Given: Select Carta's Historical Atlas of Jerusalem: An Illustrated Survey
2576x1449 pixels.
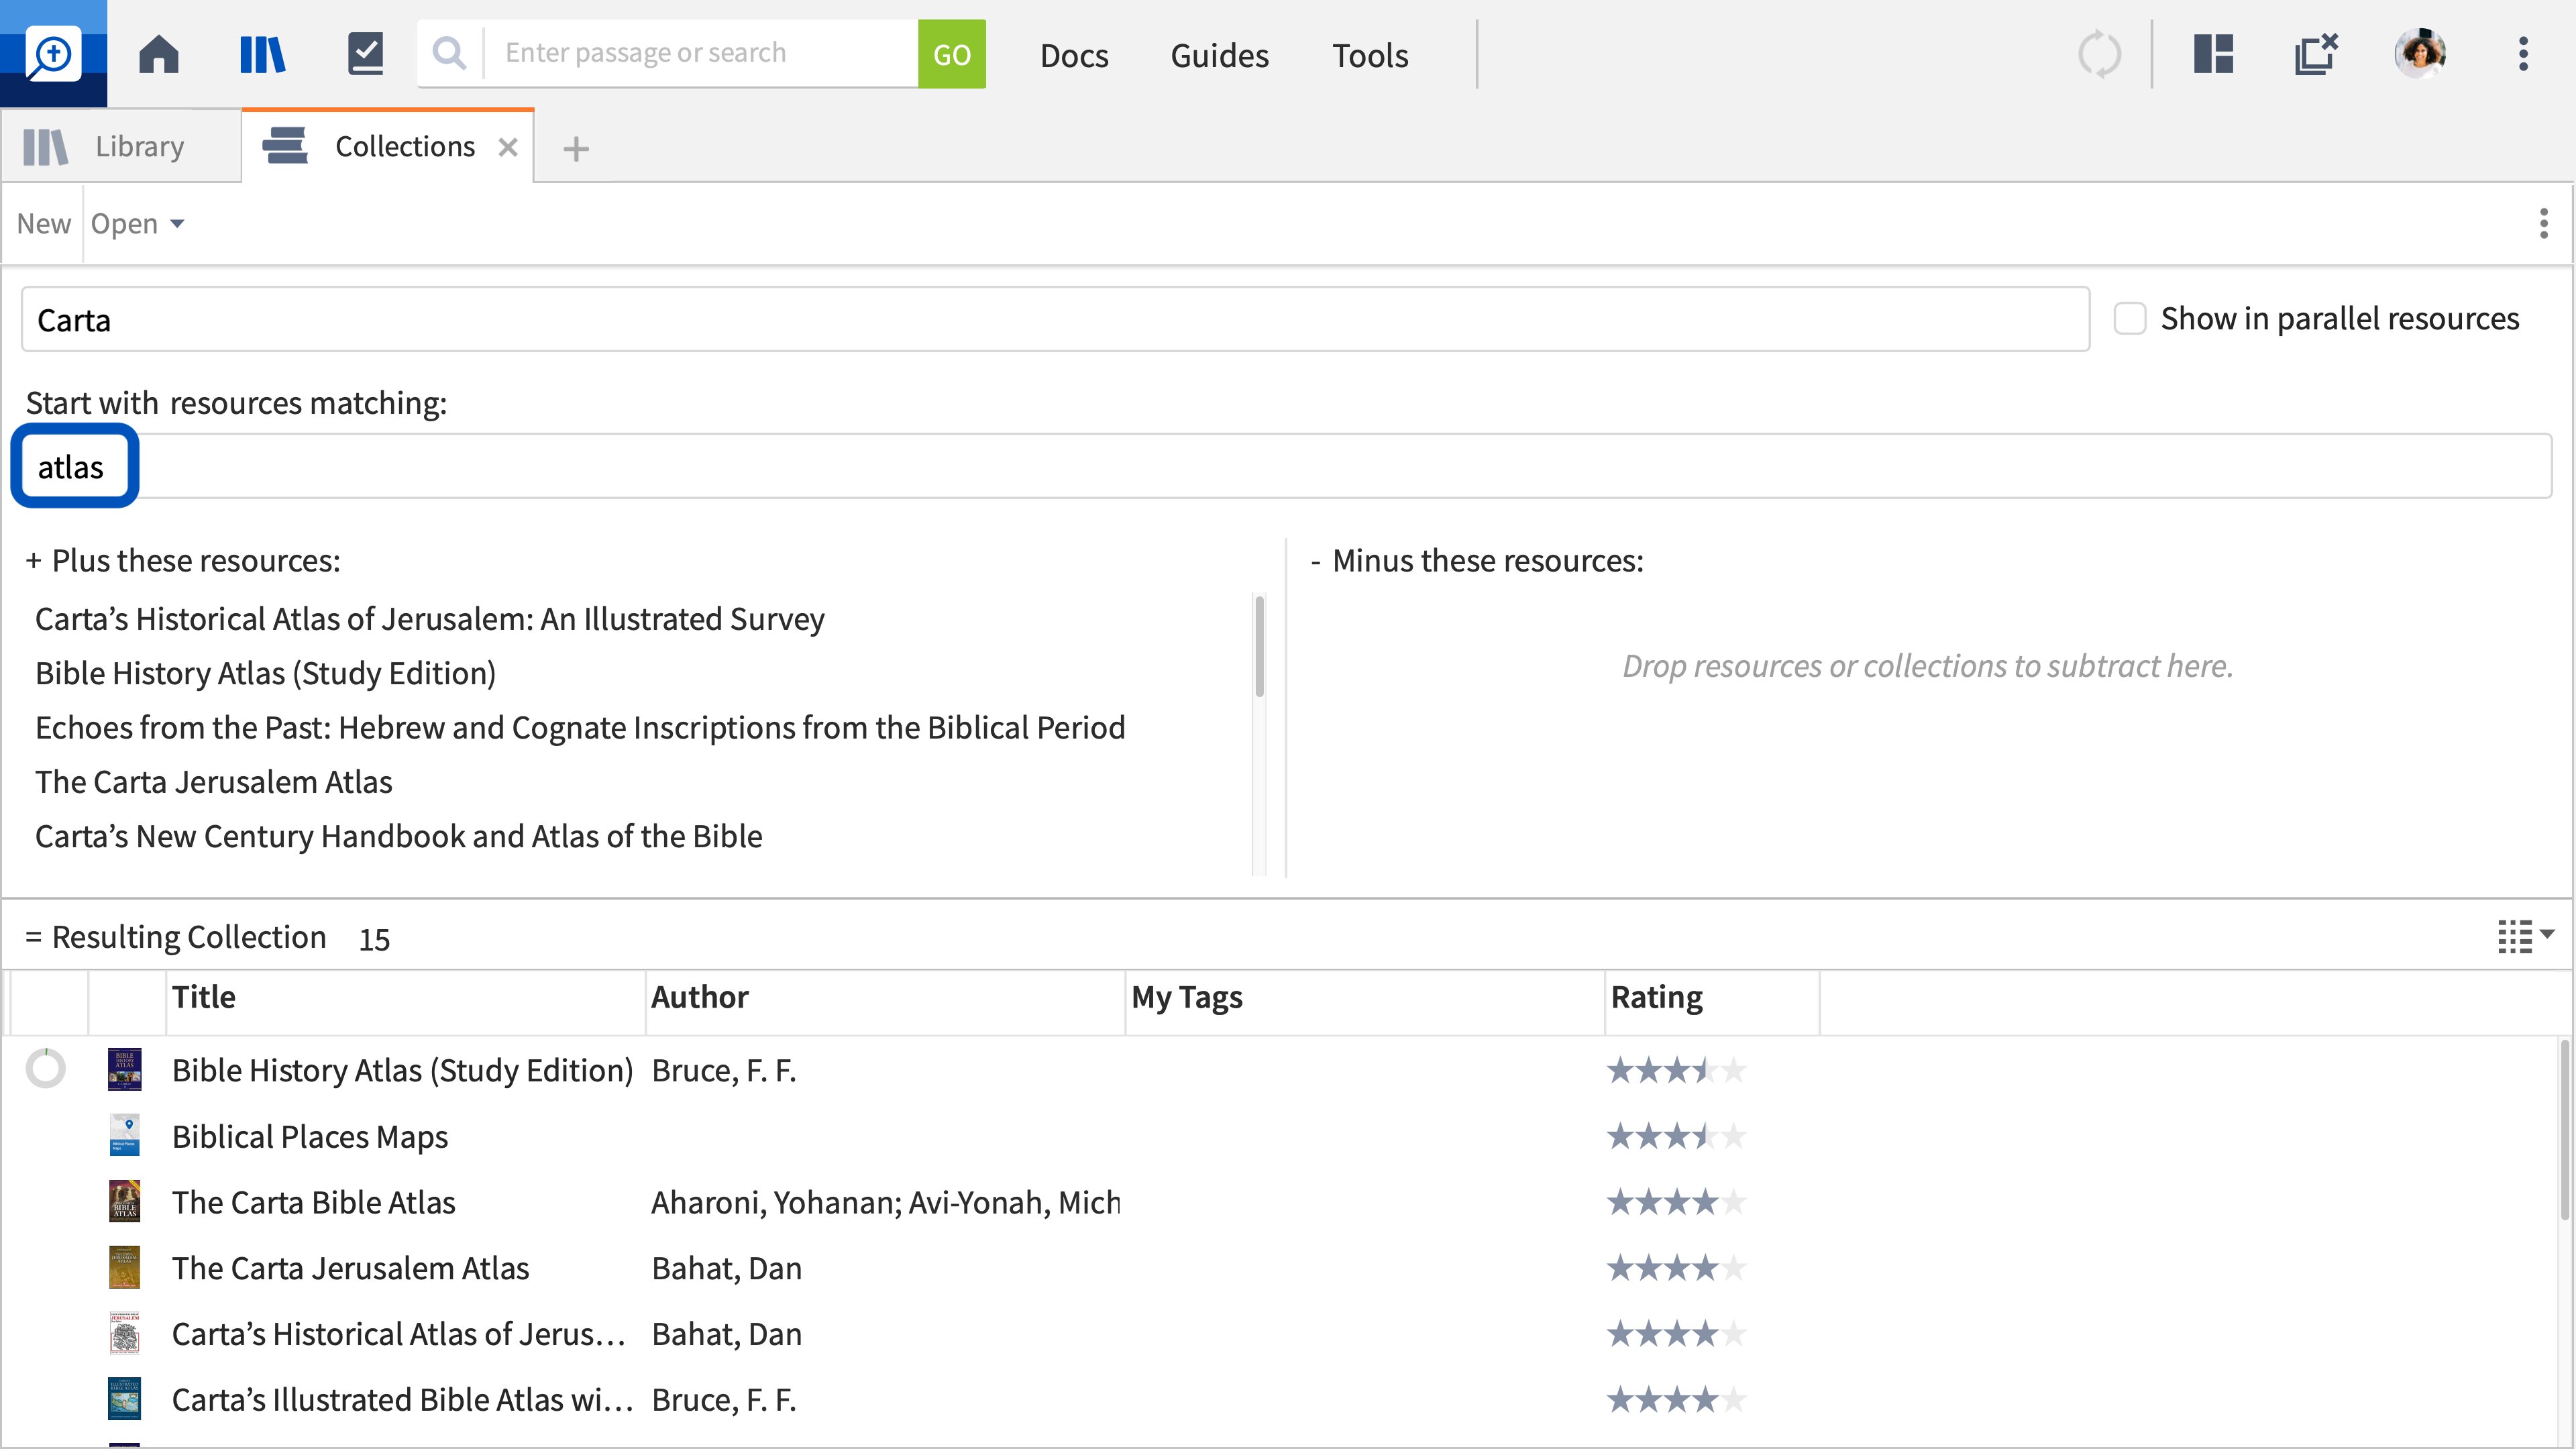Looking at the screenshot, I should pos(430,619).
